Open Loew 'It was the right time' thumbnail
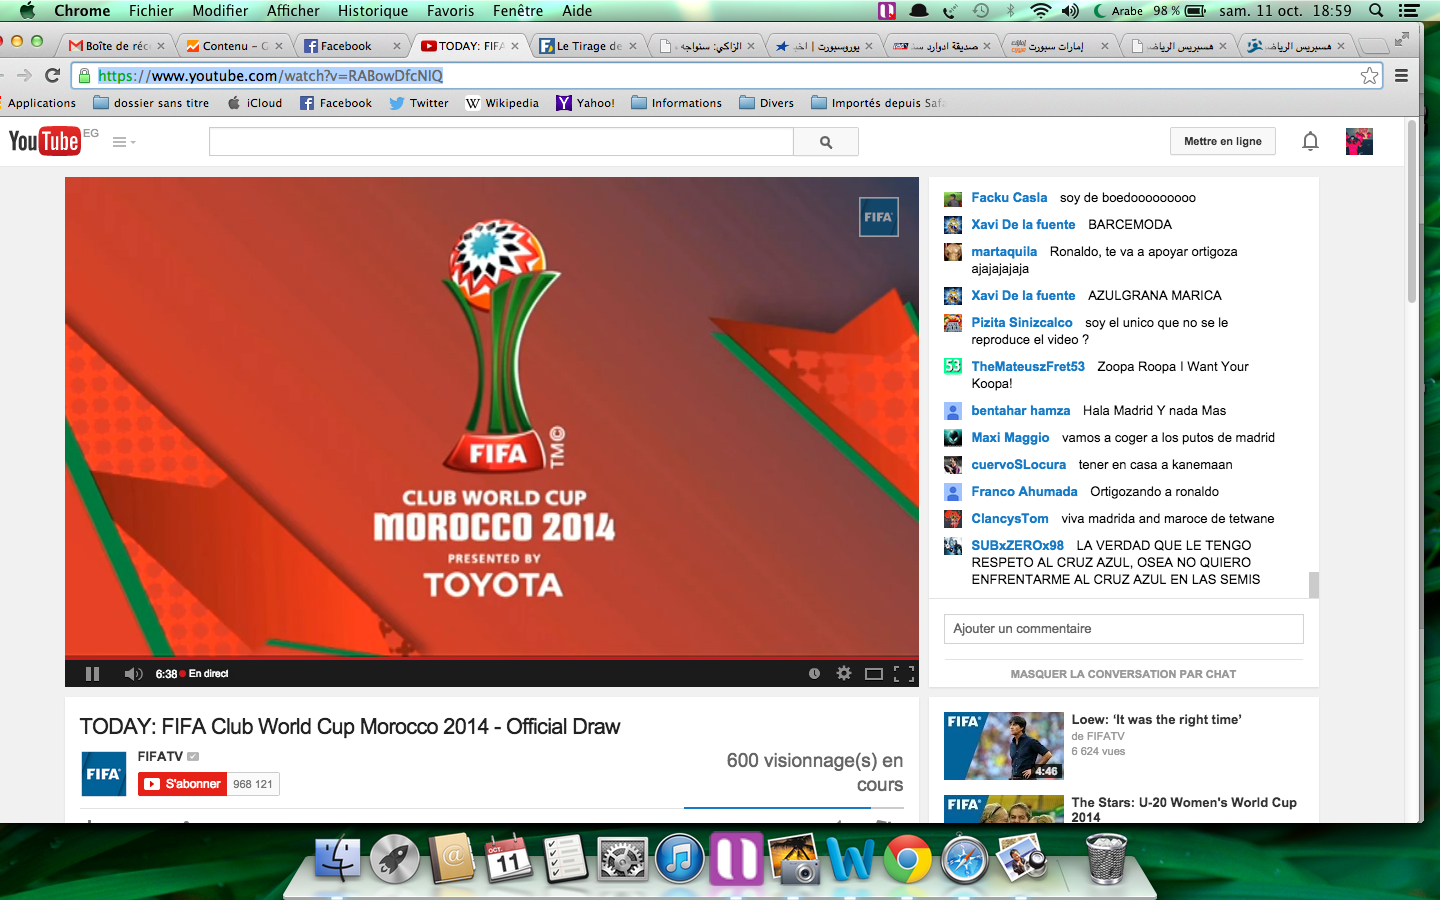This screenshot has height=900, width=1440. [x=1004, y=746]
